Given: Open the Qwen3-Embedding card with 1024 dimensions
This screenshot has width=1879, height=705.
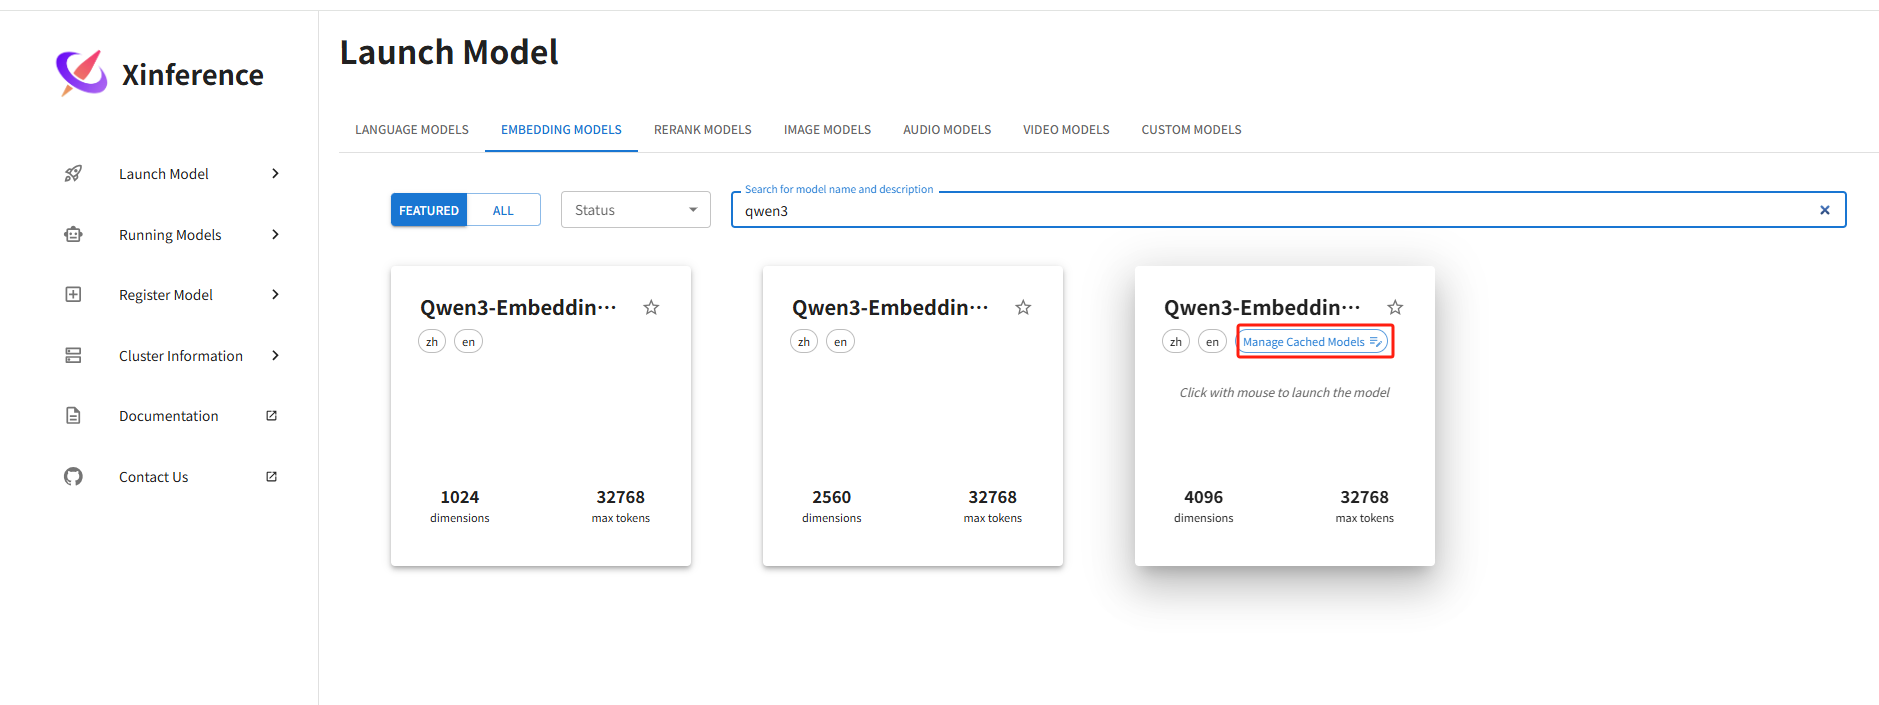Looking at the screenshot, I should pyautogui.click(x=541, y=416).
